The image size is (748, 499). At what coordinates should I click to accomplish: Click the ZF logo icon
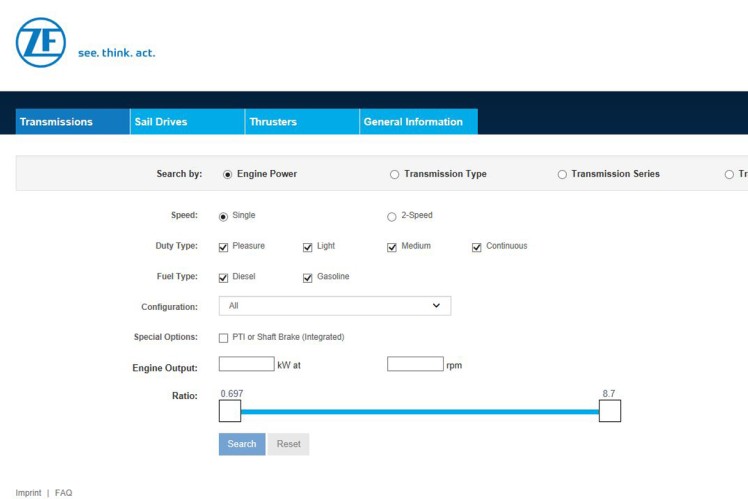pyautogui.click(x=41, y=42)
